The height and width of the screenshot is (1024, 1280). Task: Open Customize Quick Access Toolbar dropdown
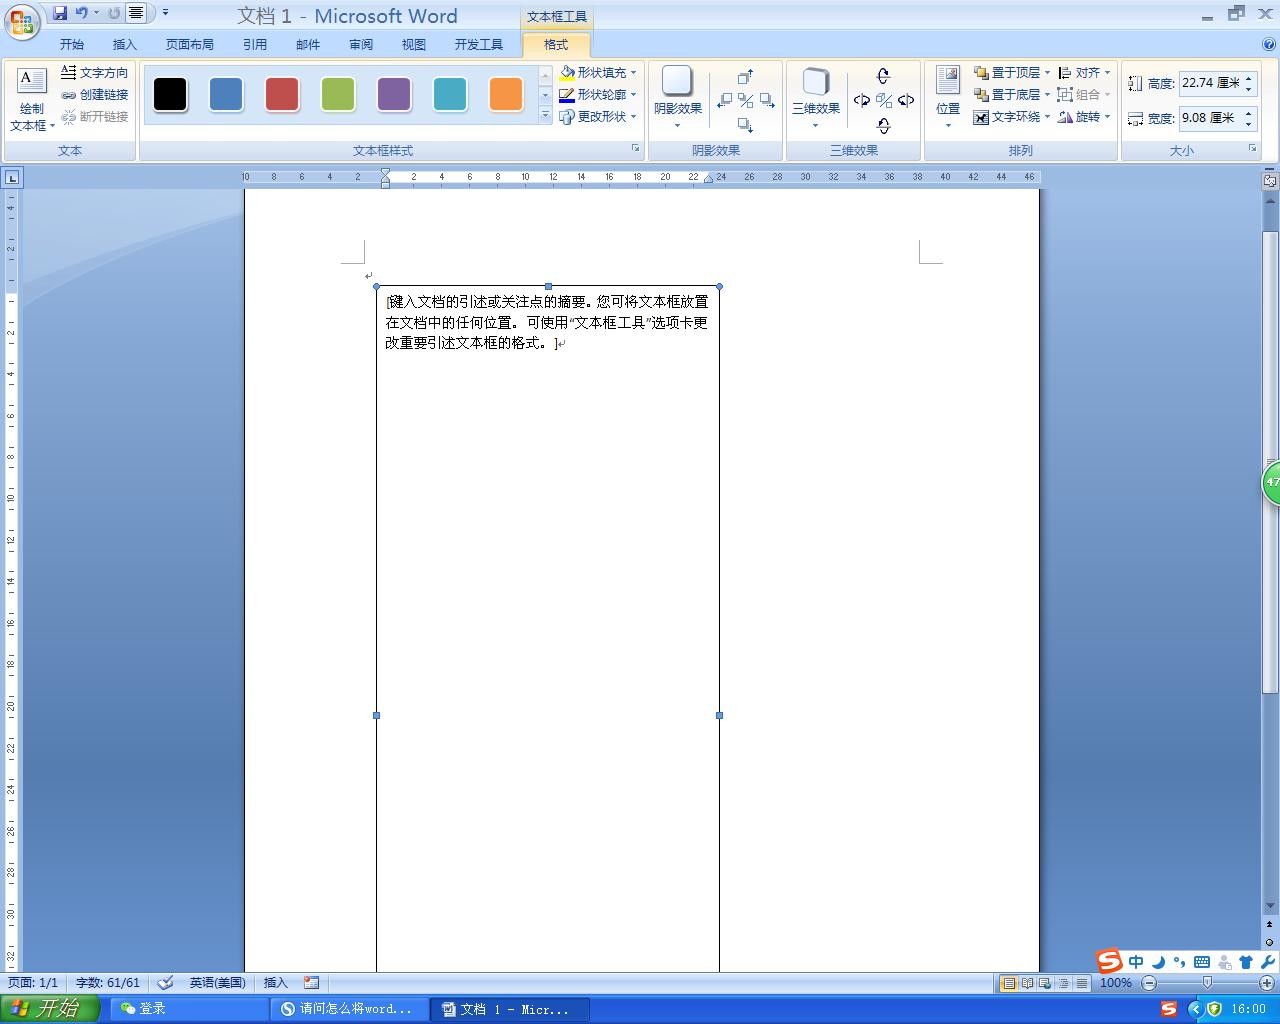165,13
